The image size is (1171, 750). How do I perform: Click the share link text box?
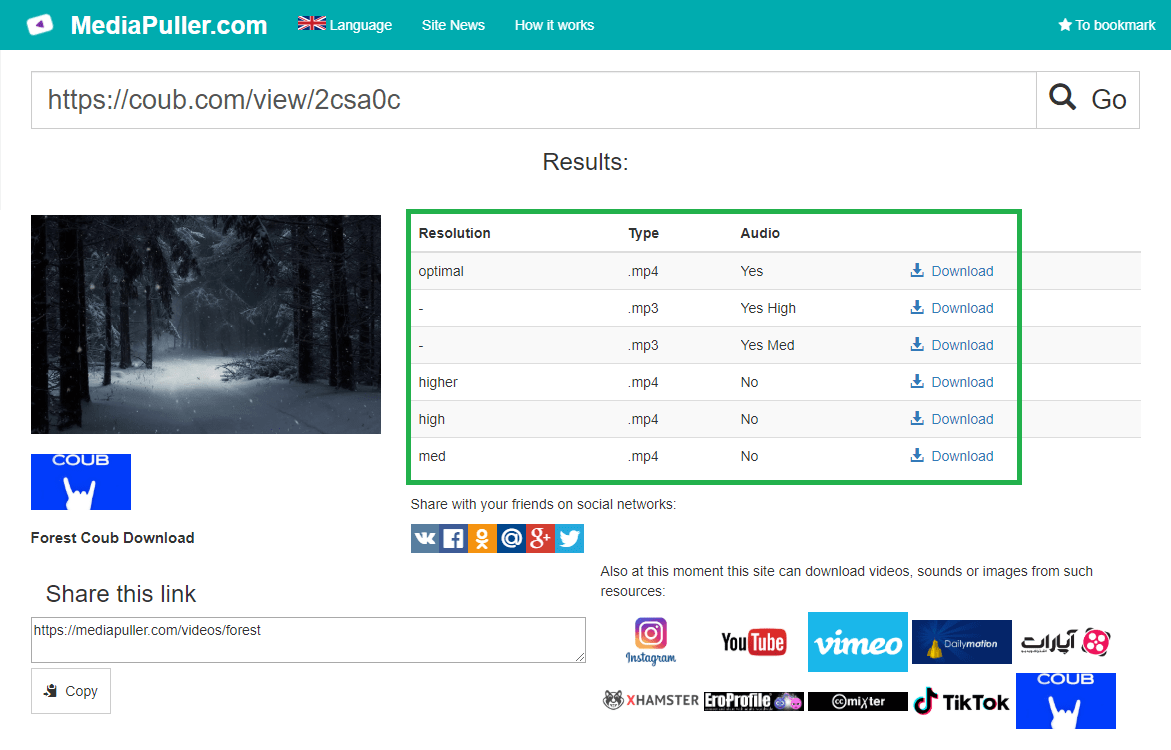click(308, 639)
